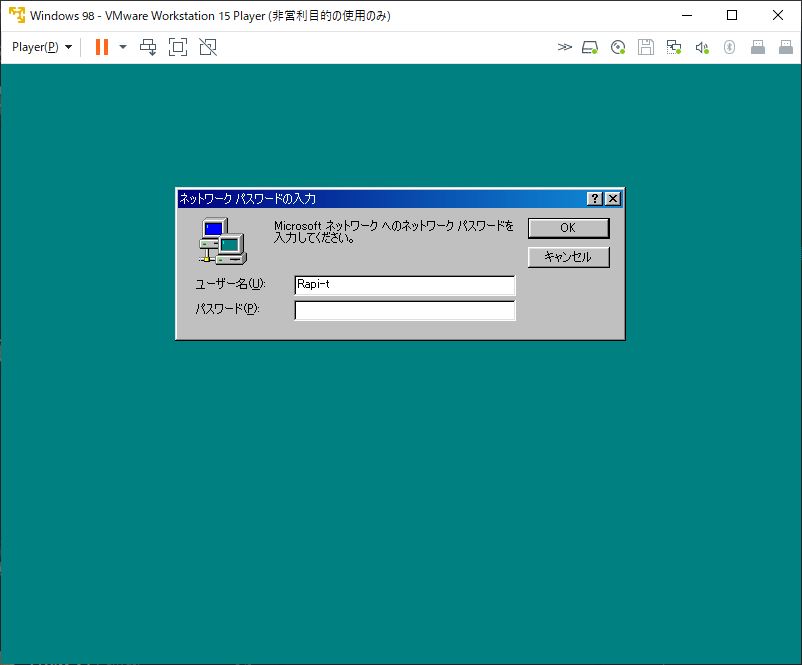Click OK in the network password dialog

point(568,228)
